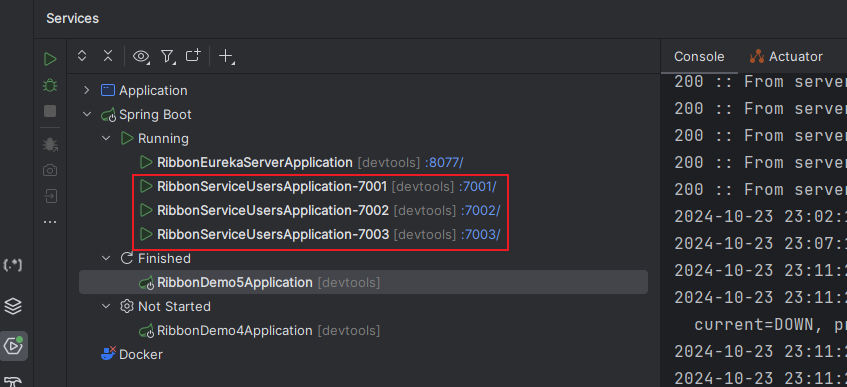Select the Finished group label

pos(164,258)
